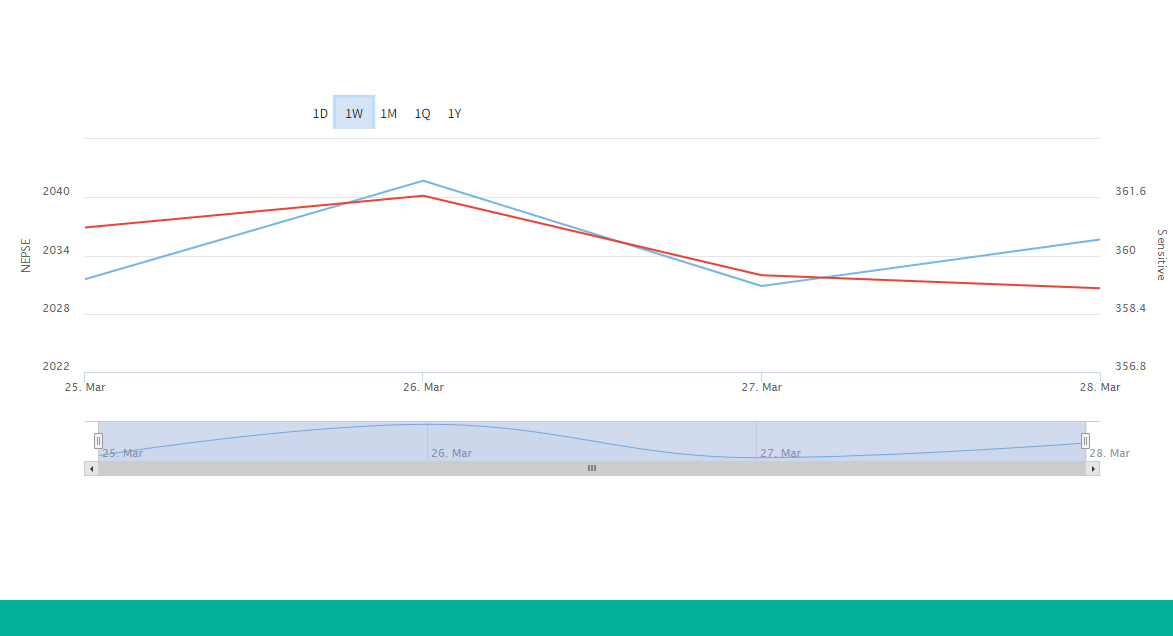
Task: Click the scrollbar grip in the center
Action: pos(592,468)
